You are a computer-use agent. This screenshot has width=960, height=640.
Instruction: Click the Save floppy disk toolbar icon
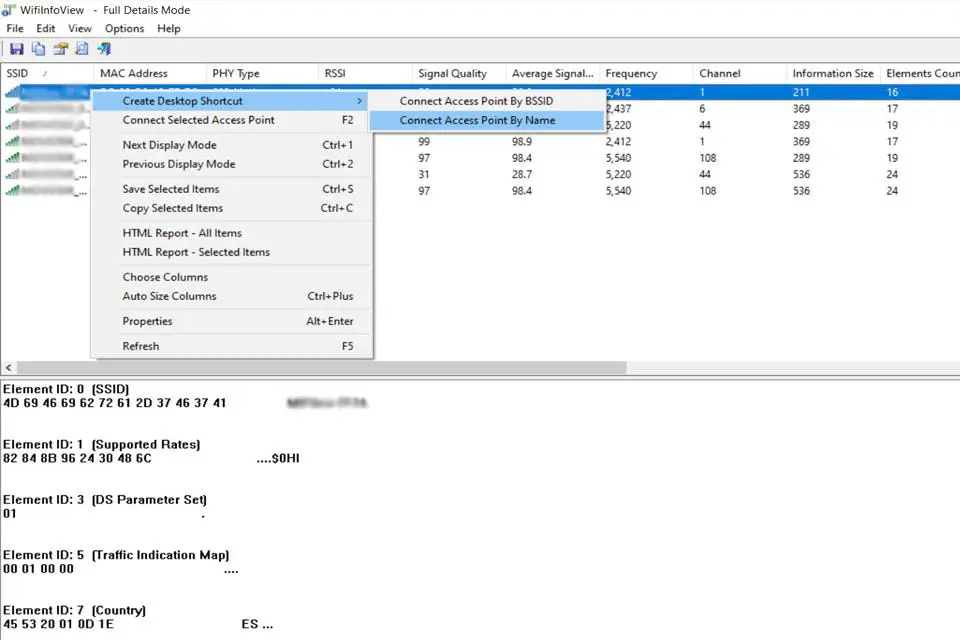pos(17,49)
